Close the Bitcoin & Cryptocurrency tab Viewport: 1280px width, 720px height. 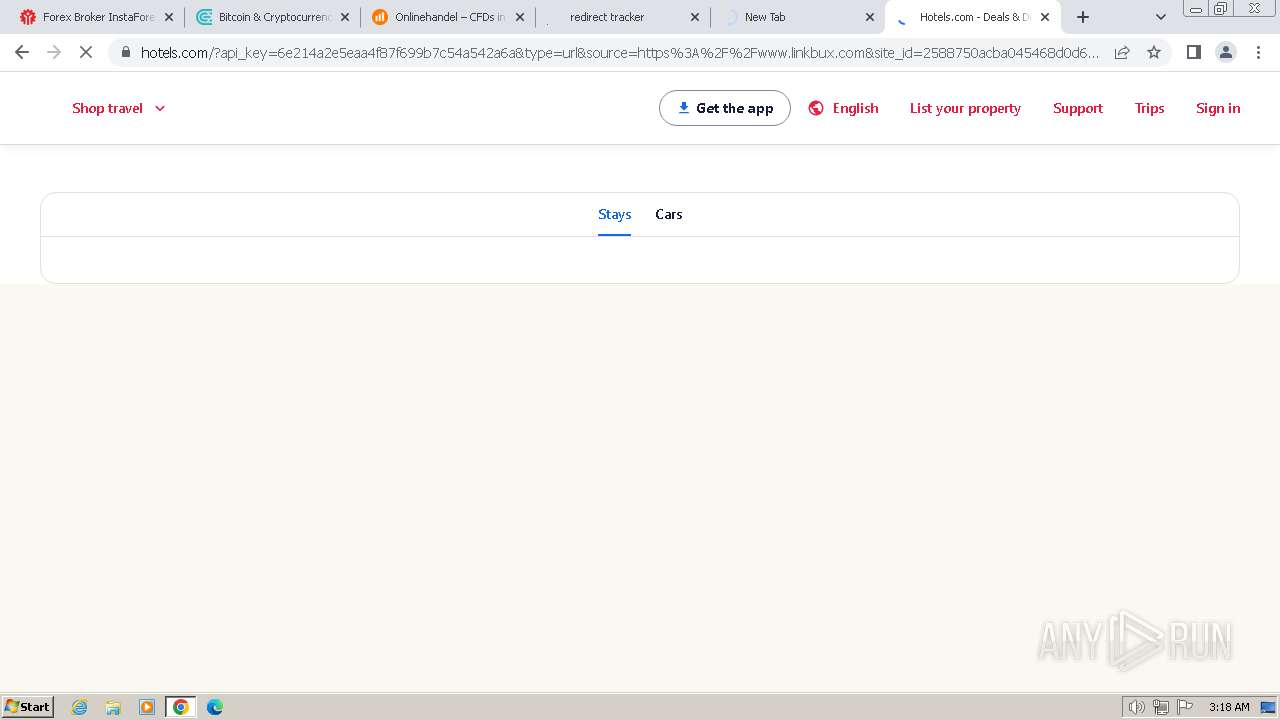(345, 17)
